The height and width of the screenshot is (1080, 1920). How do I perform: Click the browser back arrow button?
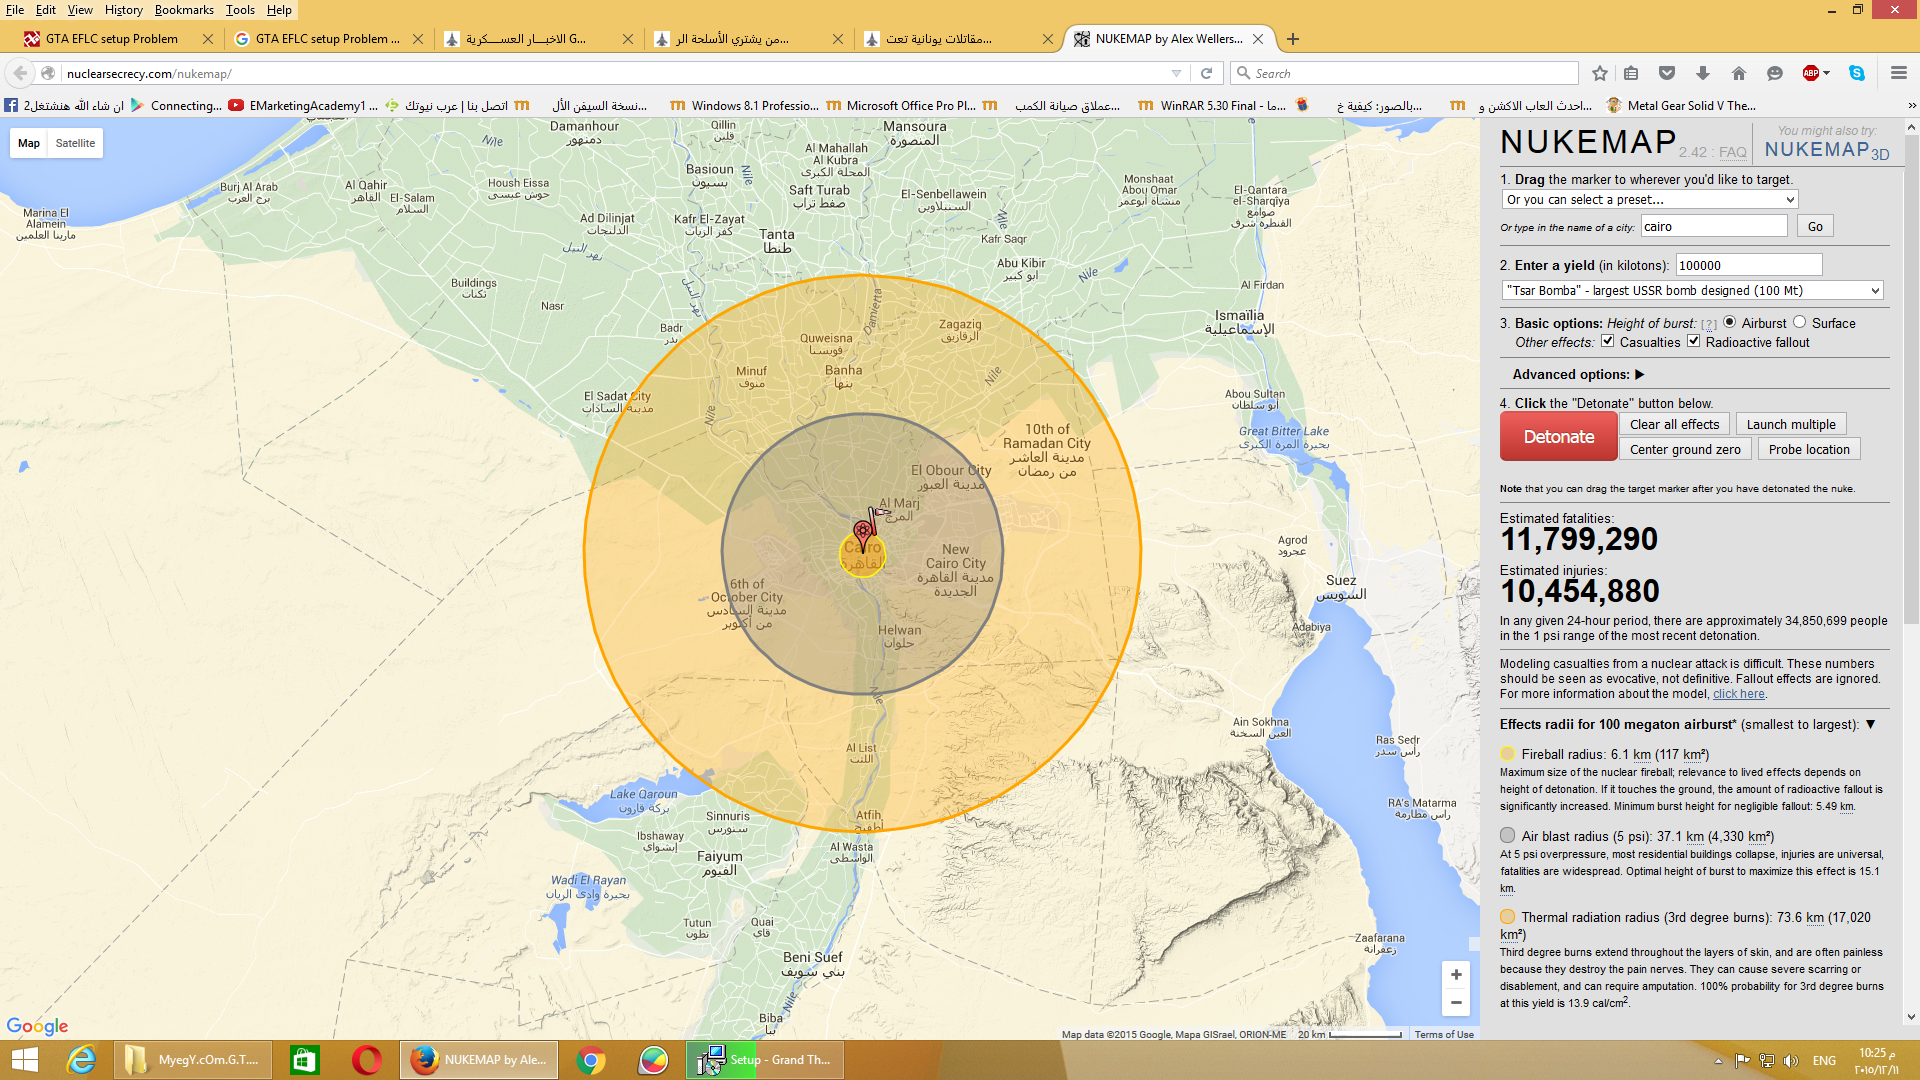20,73
